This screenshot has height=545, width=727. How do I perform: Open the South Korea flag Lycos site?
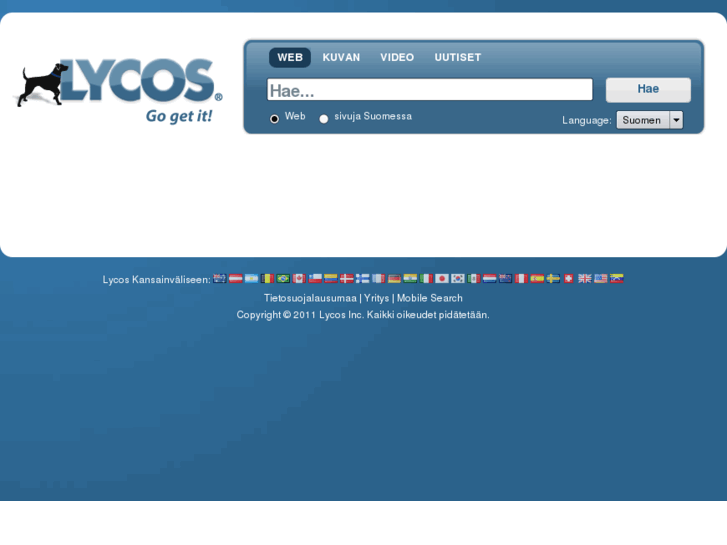pyautogui.click(x=458, y=278)
